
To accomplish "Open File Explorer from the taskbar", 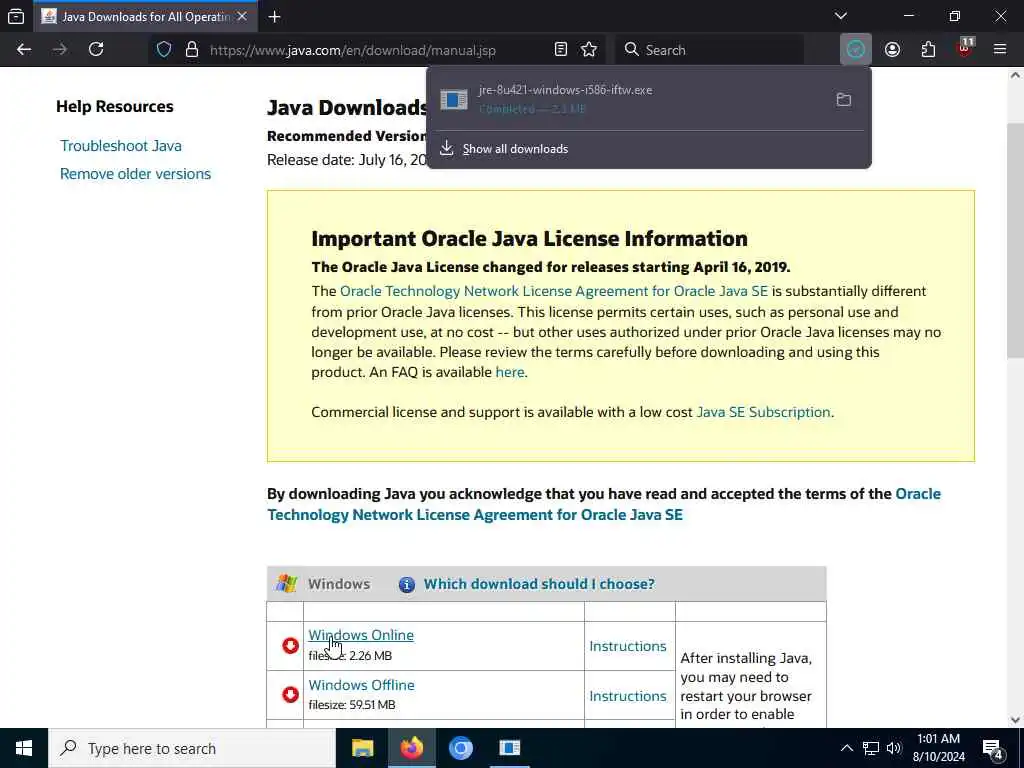I will [x=362, y=748].
